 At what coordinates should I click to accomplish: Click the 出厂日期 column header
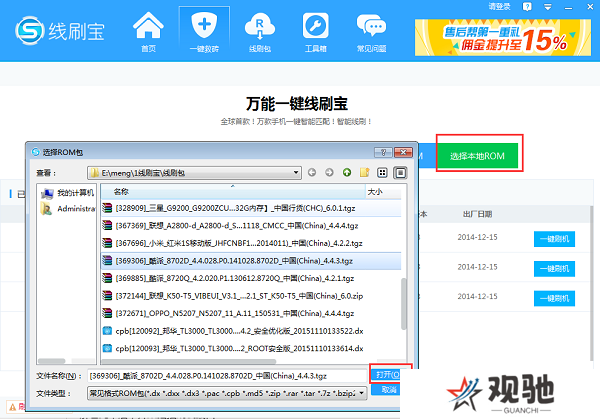477,214
